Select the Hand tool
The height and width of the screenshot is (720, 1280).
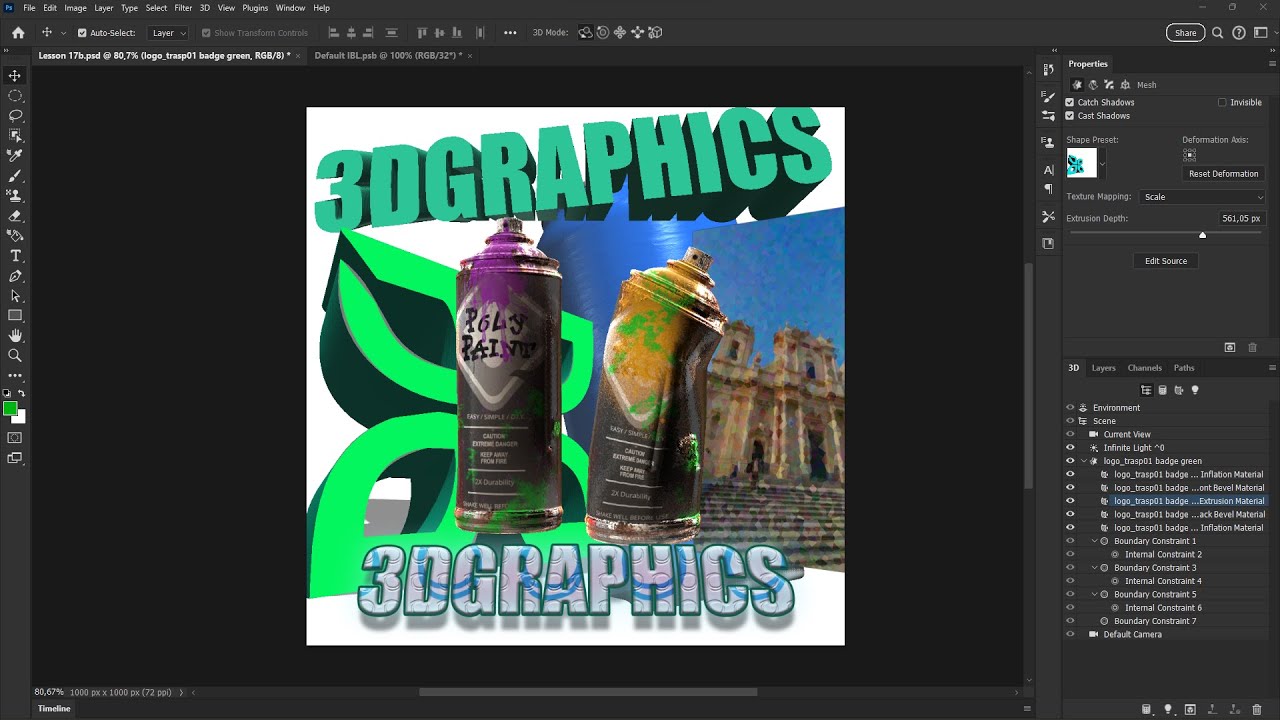tap(15, 336)
